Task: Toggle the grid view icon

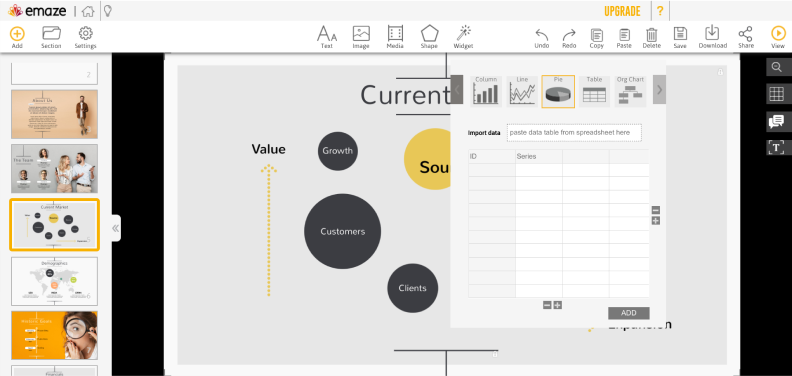Action: (x=777, y=94)
